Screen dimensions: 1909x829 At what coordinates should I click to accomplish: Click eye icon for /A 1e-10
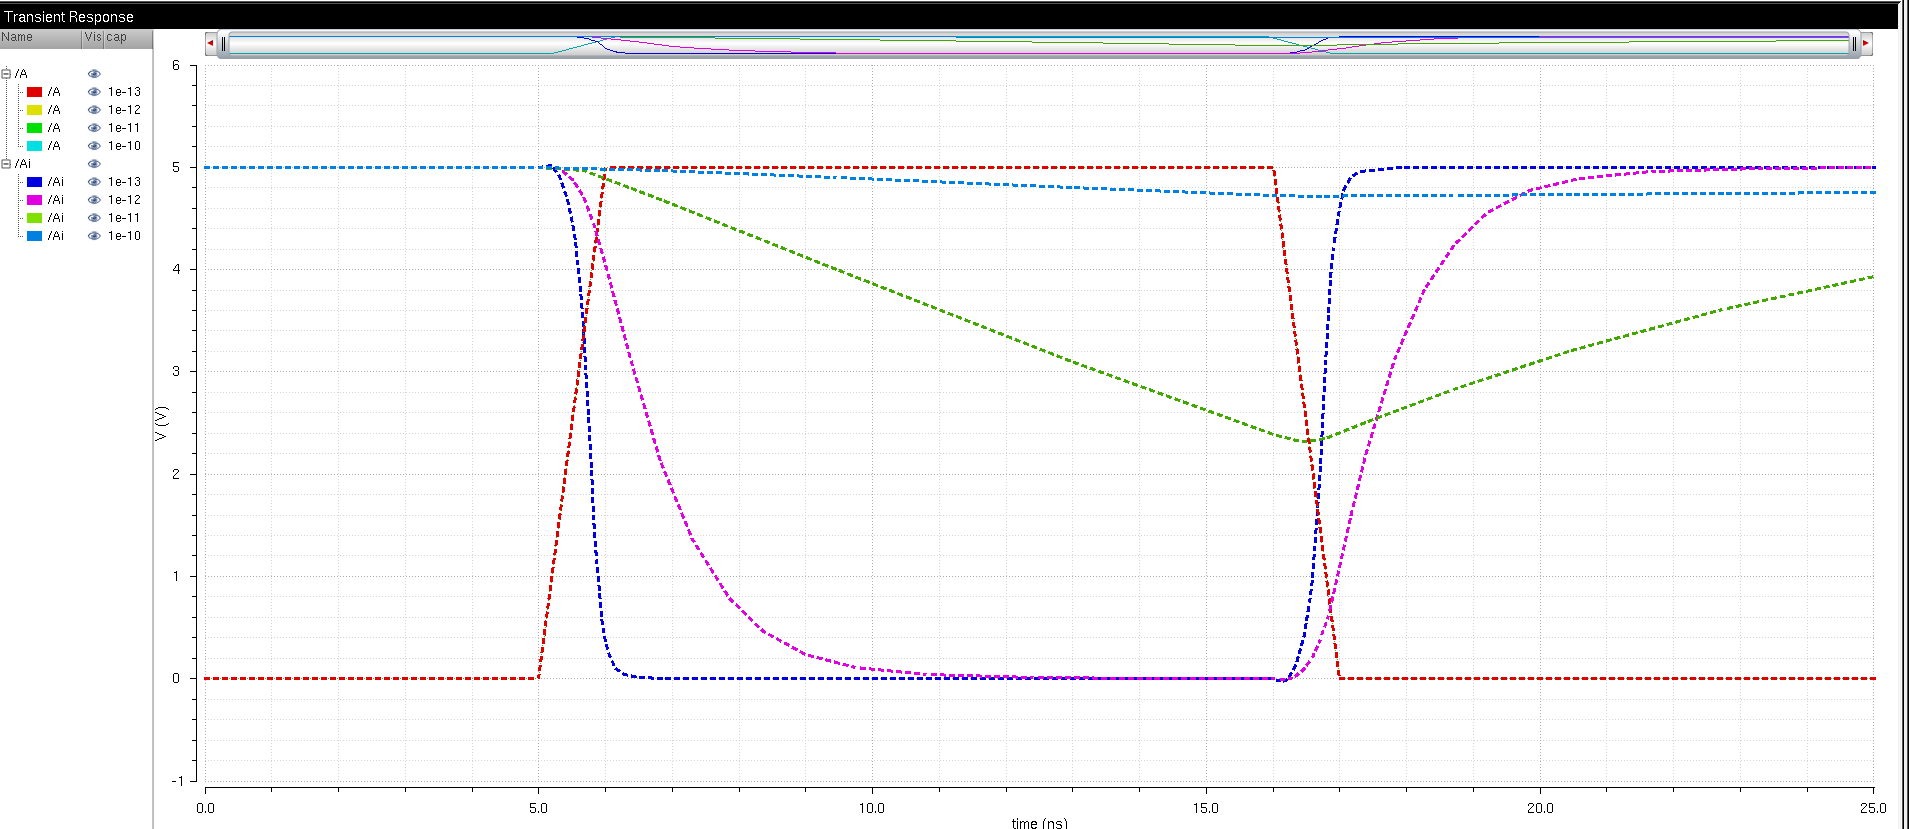coord(94,146)
